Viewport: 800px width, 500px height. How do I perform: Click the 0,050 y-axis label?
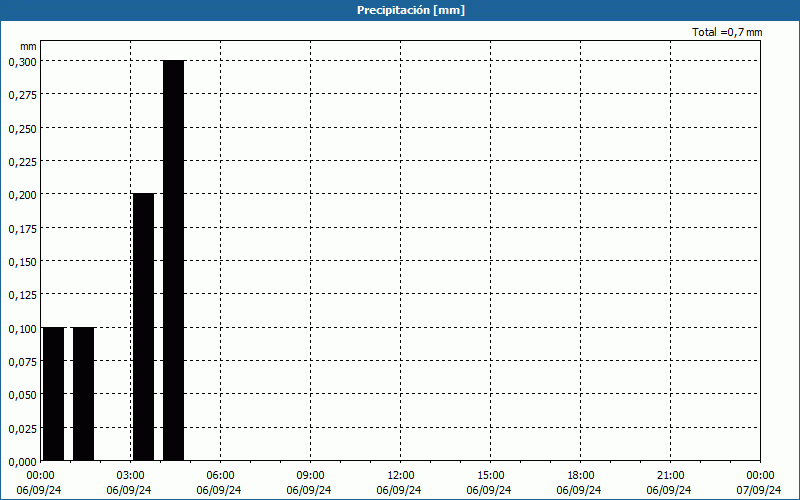click(x=22, y=395)
